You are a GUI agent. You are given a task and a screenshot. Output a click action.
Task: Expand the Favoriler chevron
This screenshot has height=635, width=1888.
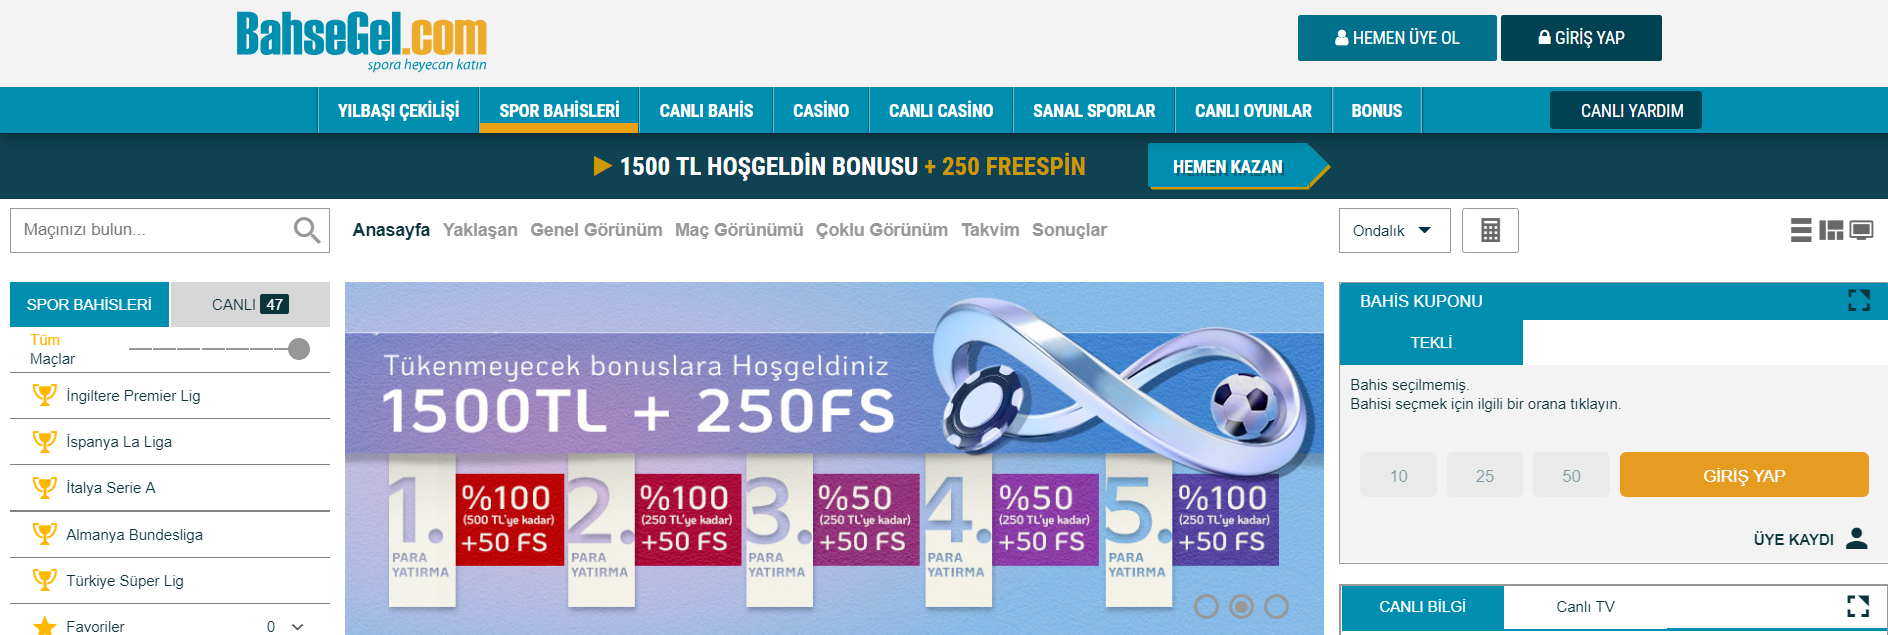pos(297,627)
